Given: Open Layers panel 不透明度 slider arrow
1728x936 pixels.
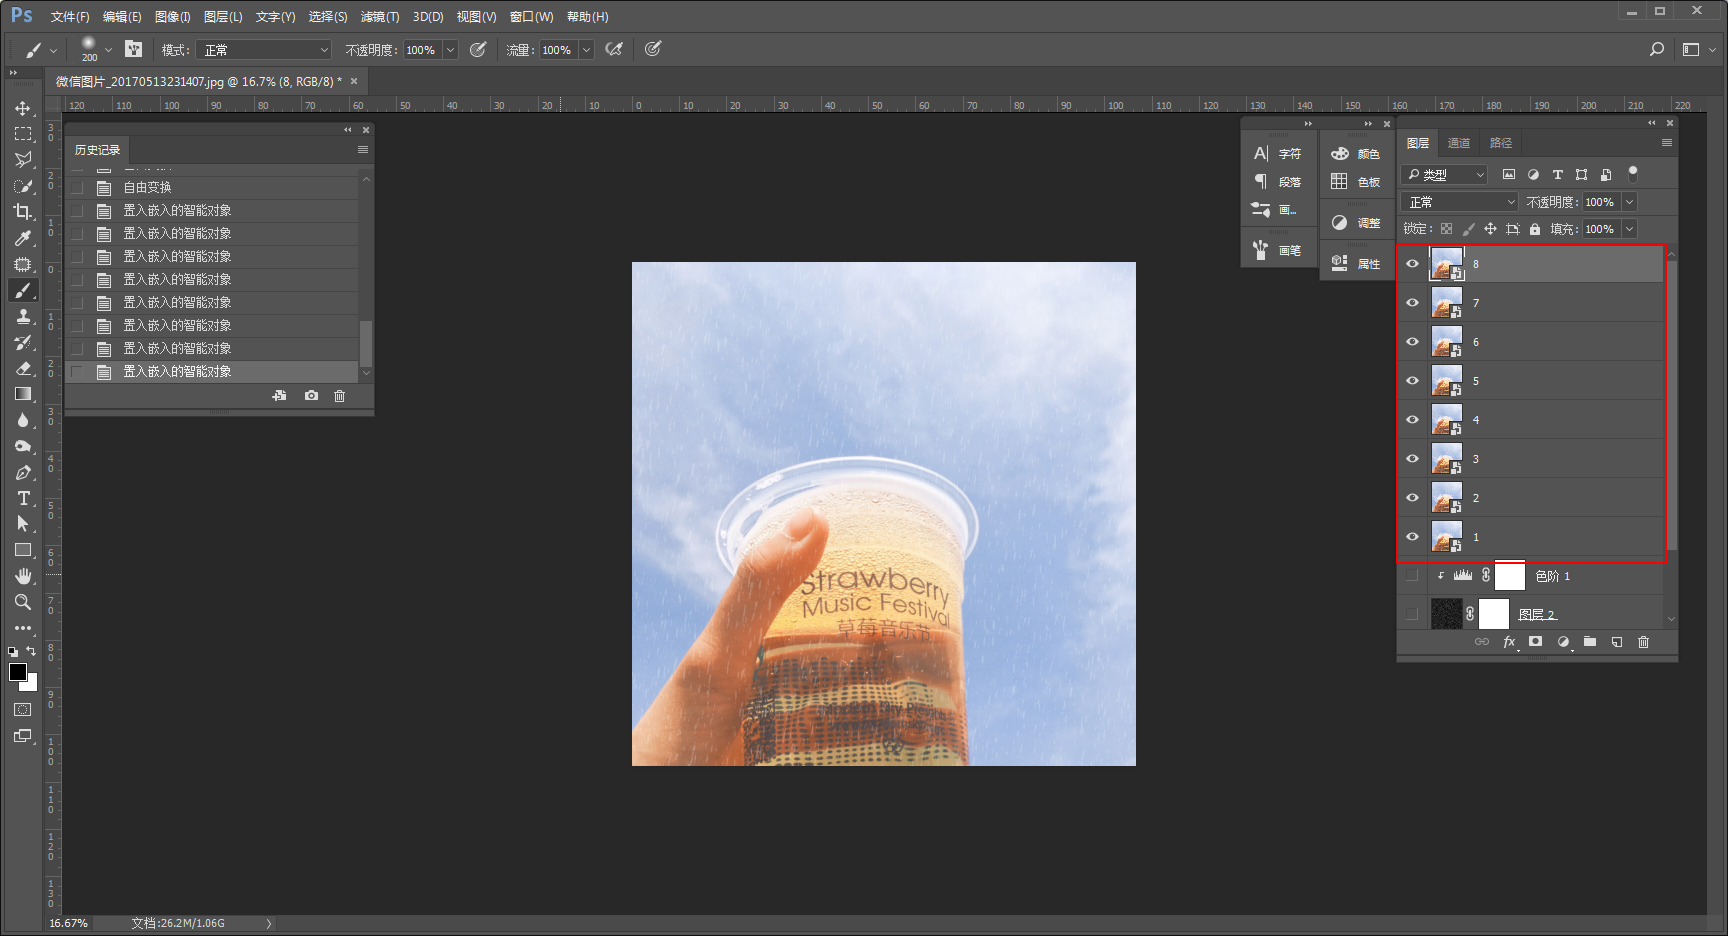Looking at the screenshot, I should click(x=1629, y=202).
